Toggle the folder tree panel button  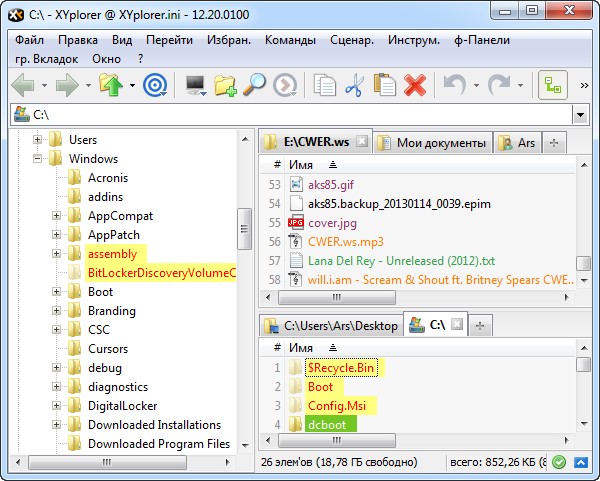pyautogui.click(x=551, y=86)
